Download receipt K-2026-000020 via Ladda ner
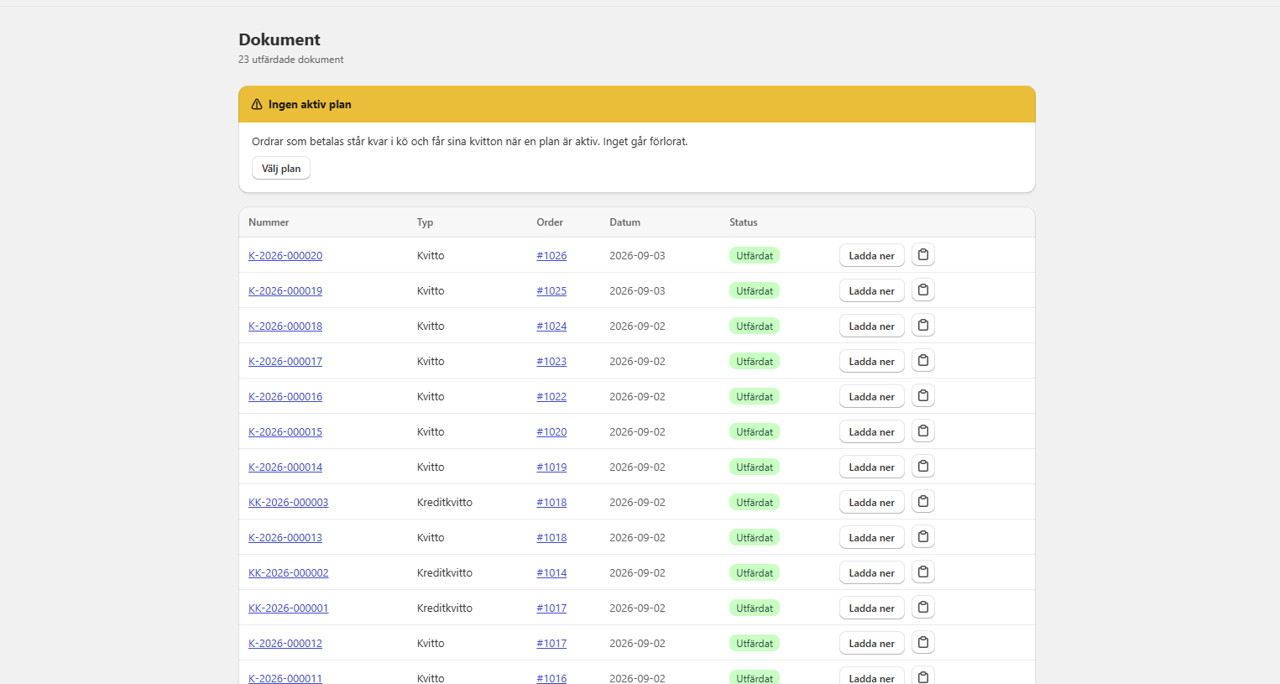 pyautogui.click(x=872, y=255)
